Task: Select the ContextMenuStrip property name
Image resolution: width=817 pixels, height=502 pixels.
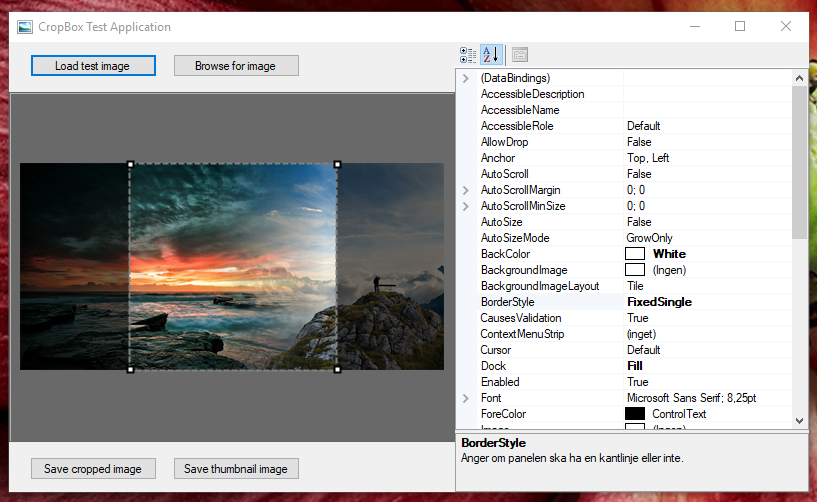Action: (x=522, y=334)
